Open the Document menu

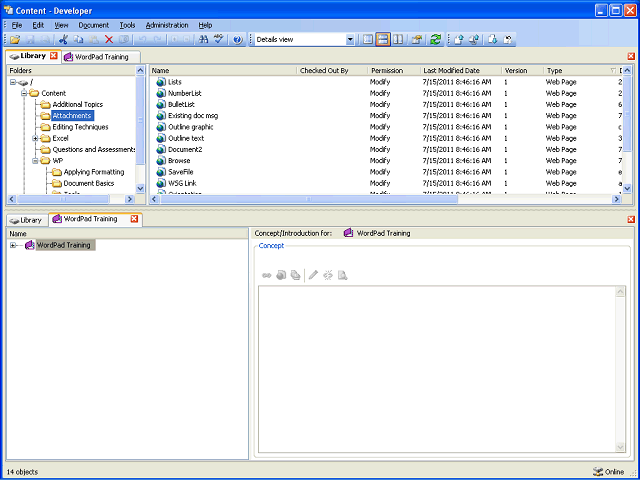coord(94,25)
